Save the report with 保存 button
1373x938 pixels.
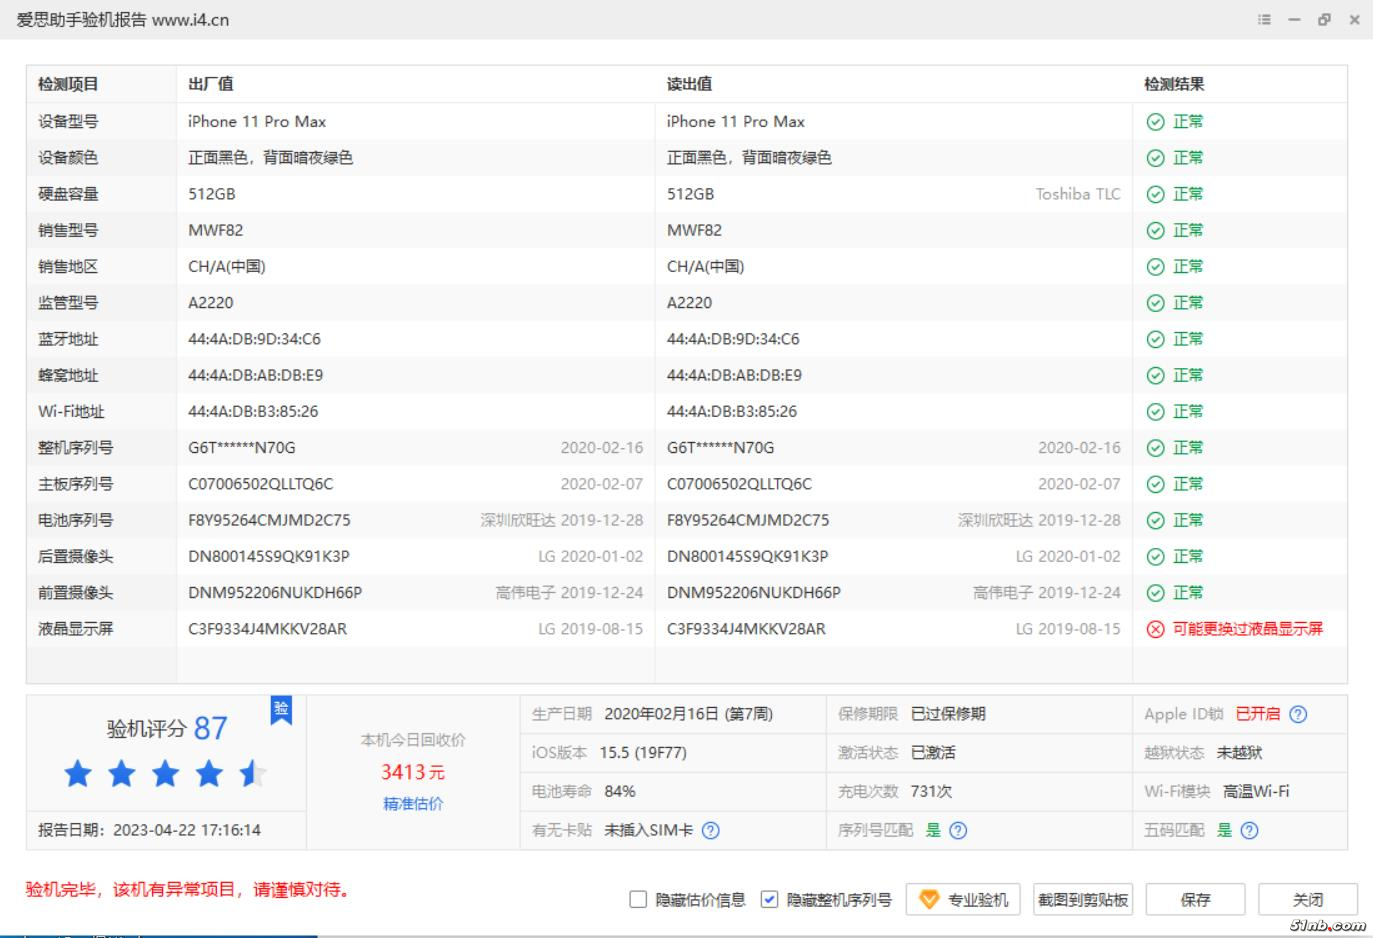1195,899
